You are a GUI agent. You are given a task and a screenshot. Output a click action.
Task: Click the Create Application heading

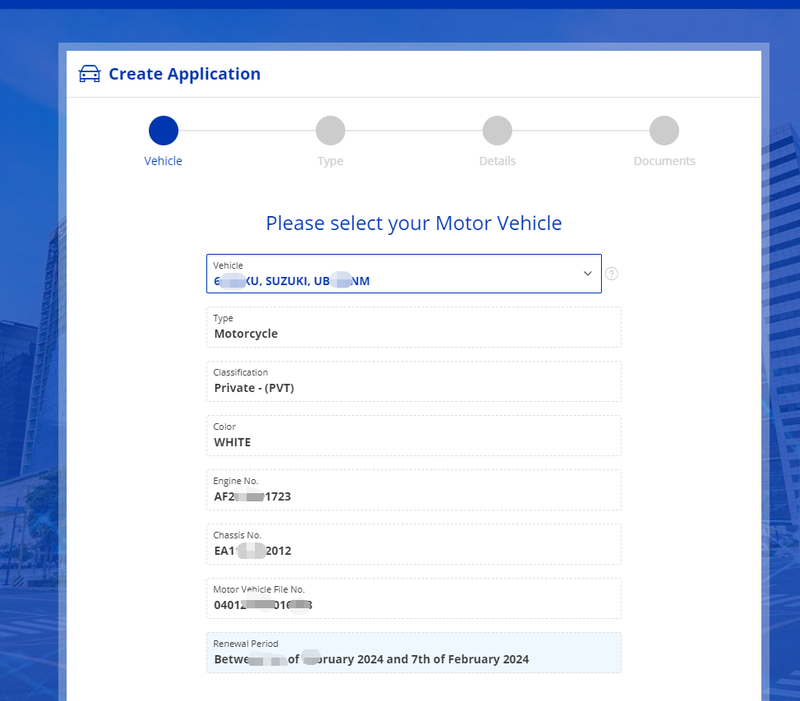pos(185,74)
